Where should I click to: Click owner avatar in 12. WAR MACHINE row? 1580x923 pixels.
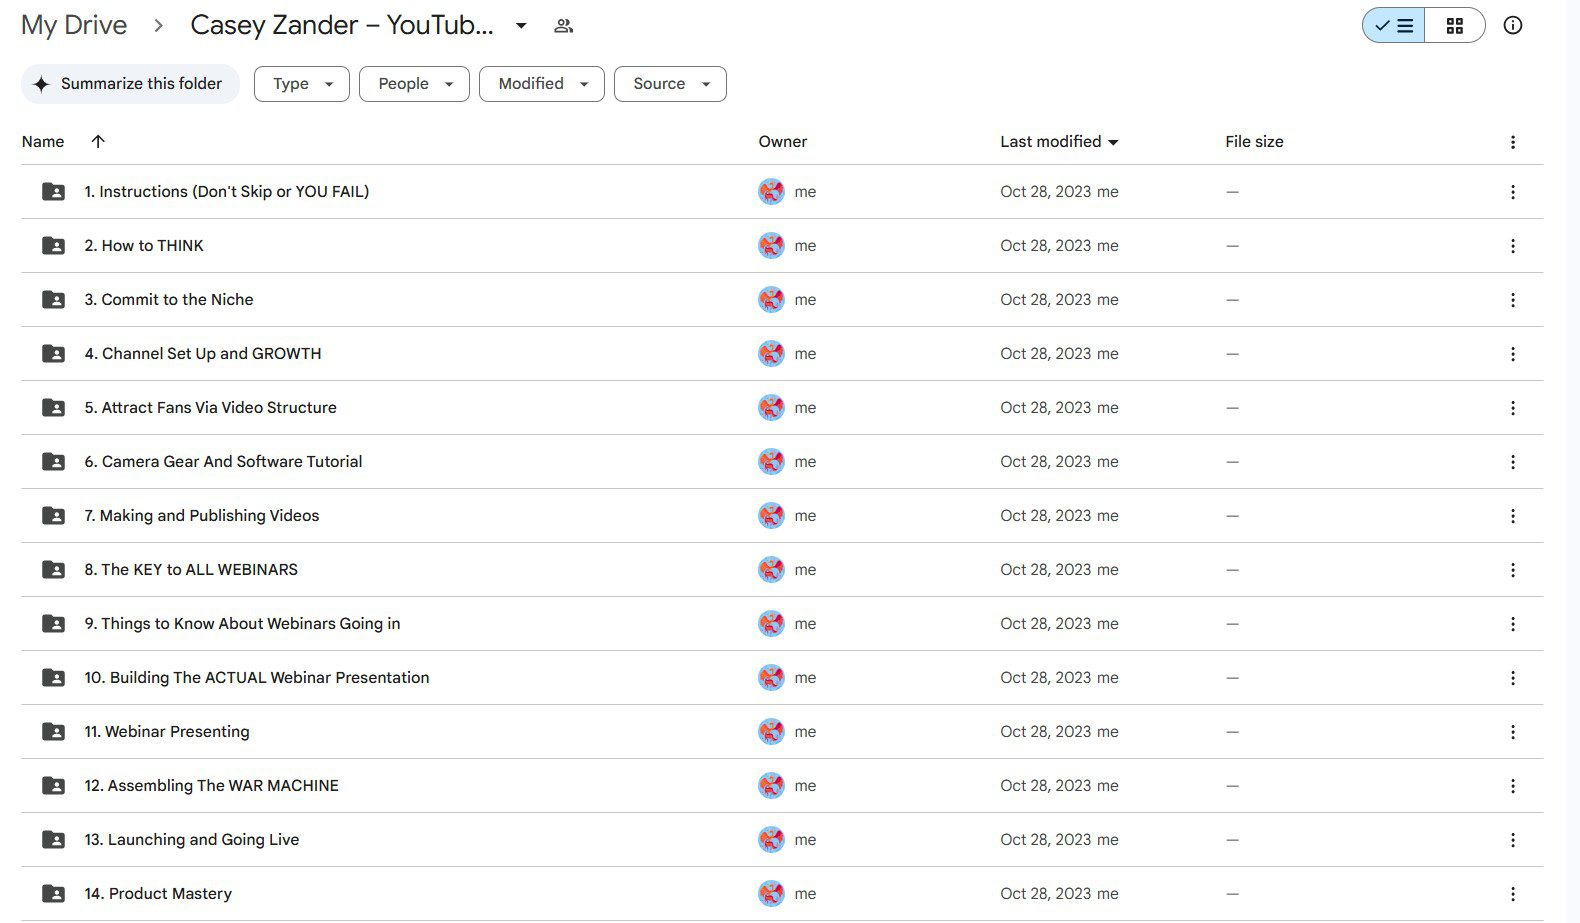tap(771, 786)
